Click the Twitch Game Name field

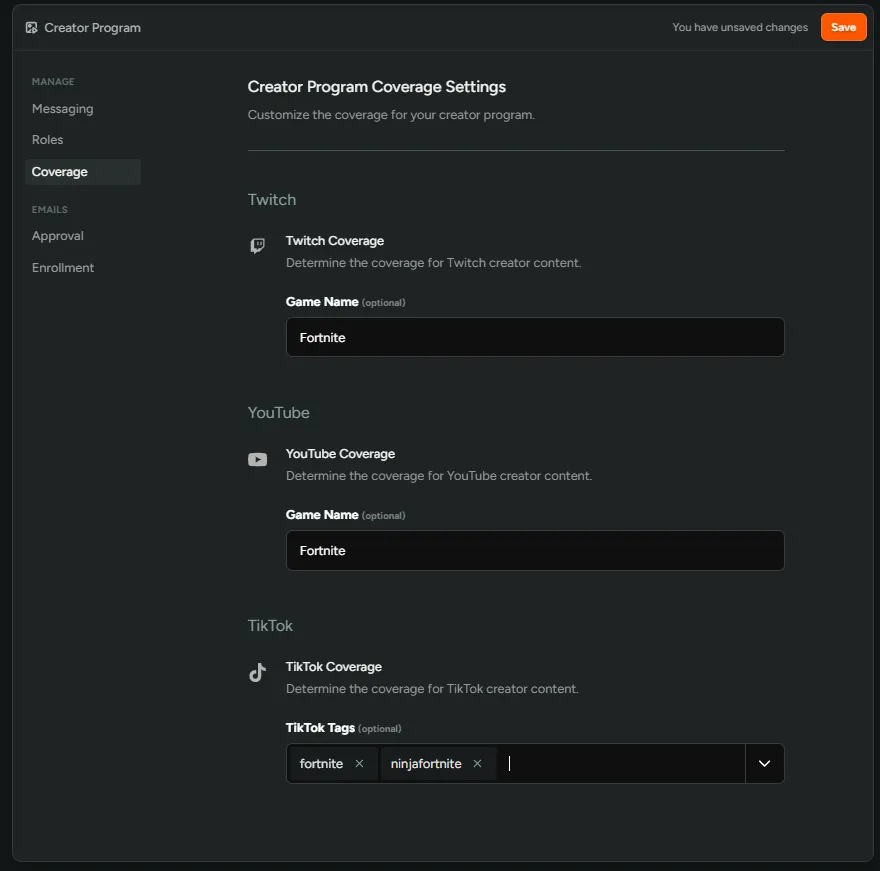point(535,338)
